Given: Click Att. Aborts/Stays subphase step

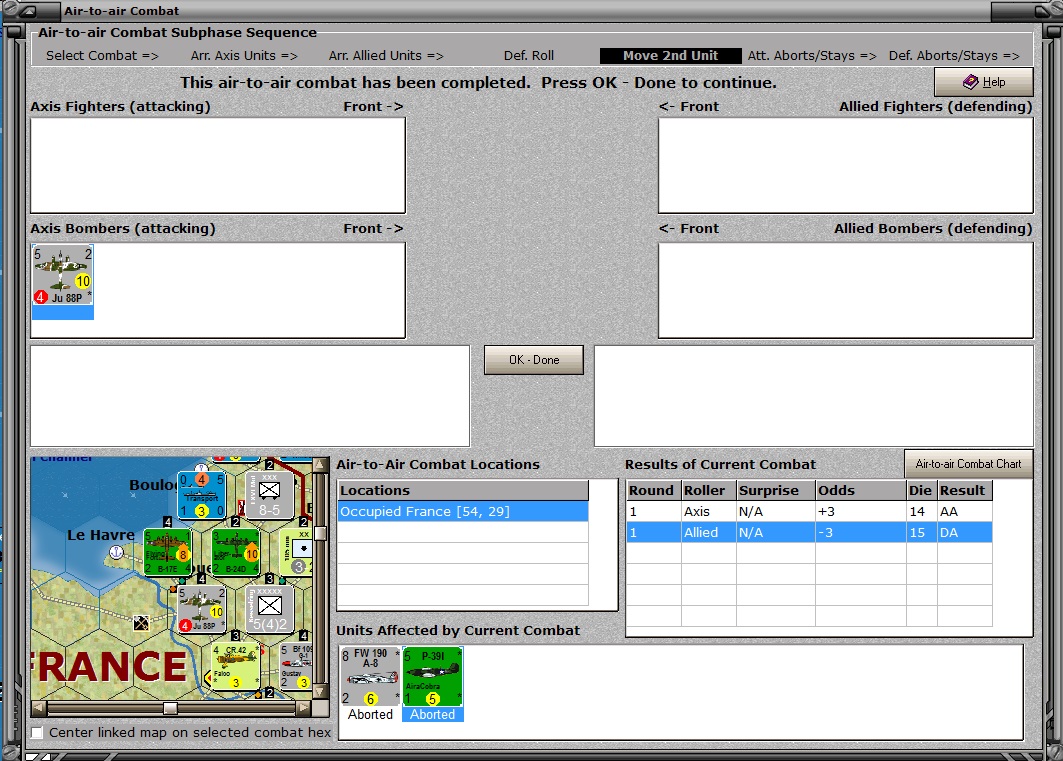Looking at the screenshot, I should (x=812, y=56).
